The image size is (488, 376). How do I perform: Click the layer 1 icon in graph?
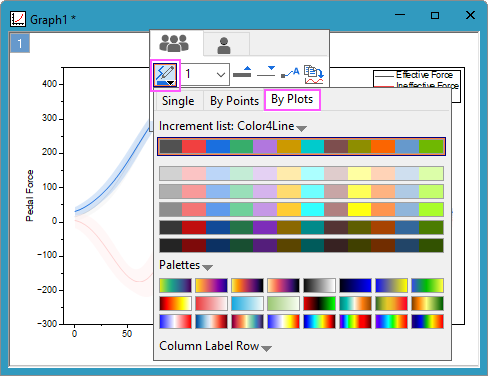pos(20,43)
